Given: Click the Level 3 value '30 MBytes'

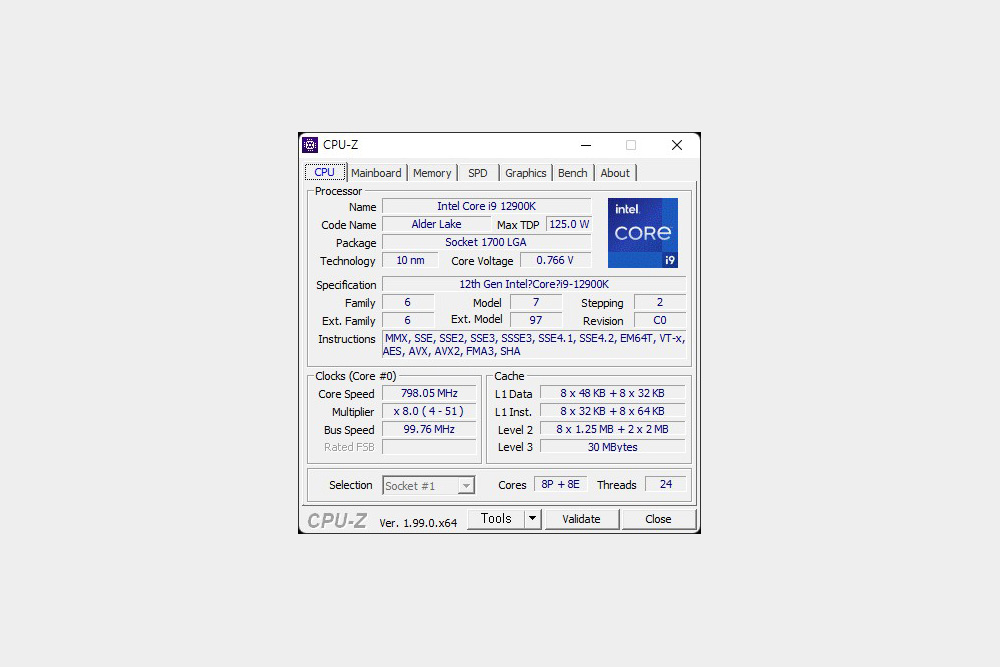Looking at the screenshot, I should [612, 447].
